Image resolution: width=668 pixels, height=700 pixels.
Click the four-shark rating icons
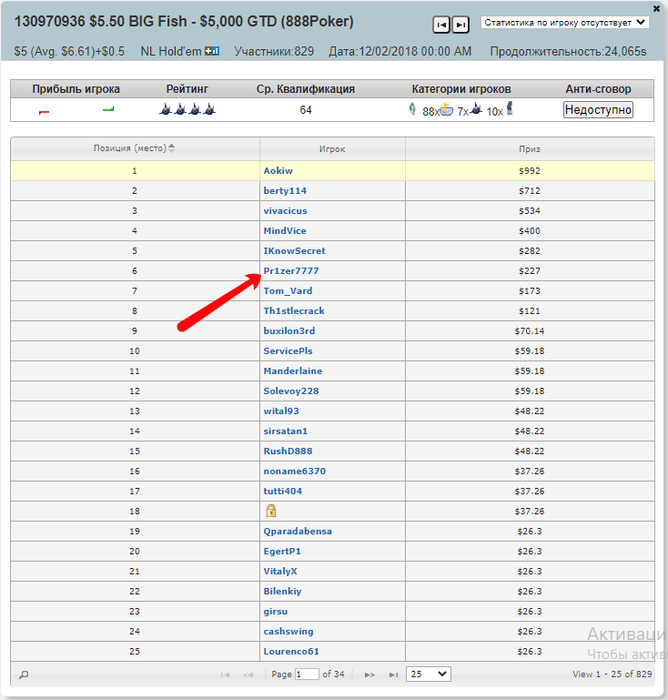click(x=188, y=109)
